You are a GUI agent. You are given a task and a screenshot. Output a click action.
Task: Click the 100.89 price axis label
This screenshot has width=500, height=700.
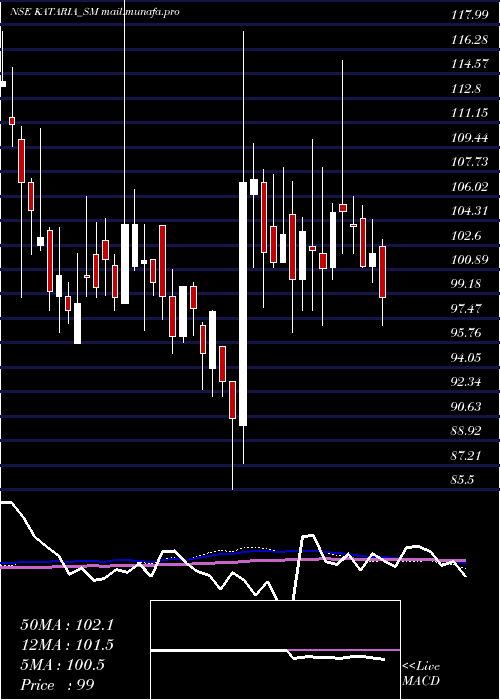coord(470,260)
